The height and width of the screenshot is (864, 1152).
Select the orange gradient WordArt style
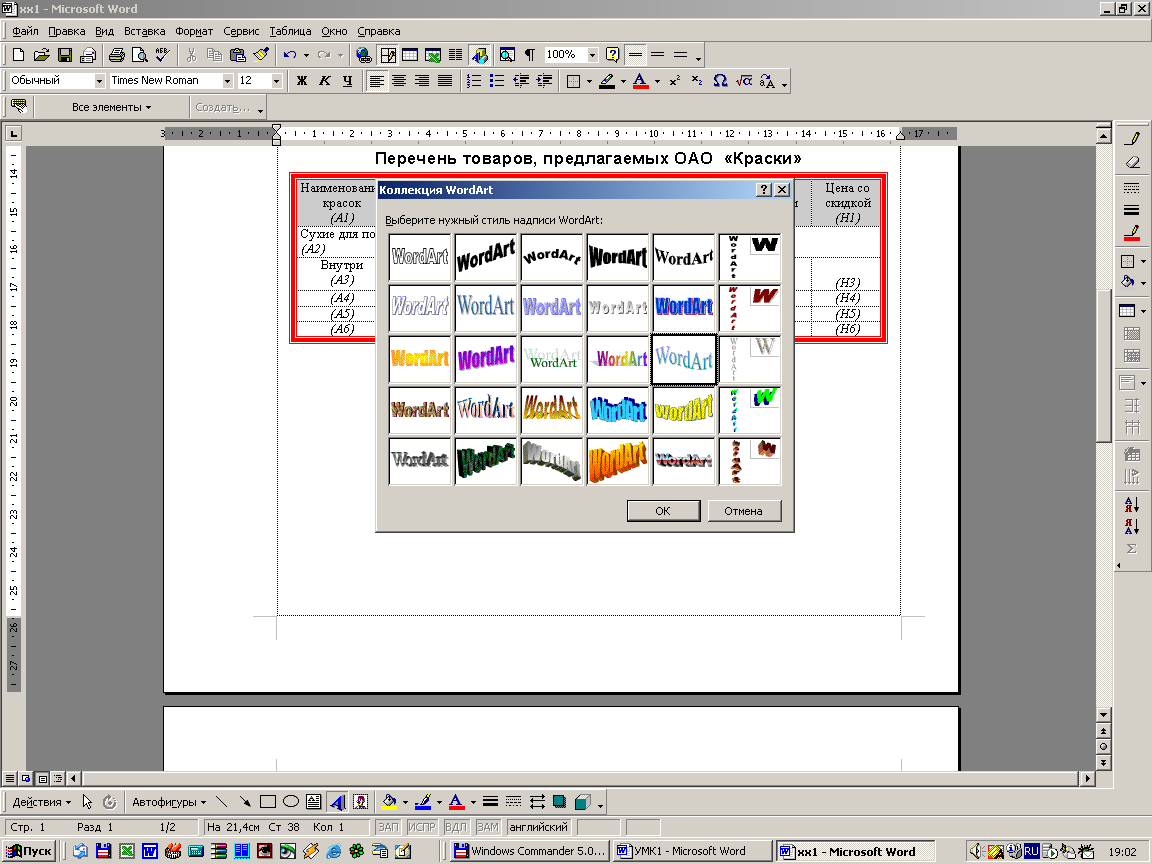[x=420, y=359]
